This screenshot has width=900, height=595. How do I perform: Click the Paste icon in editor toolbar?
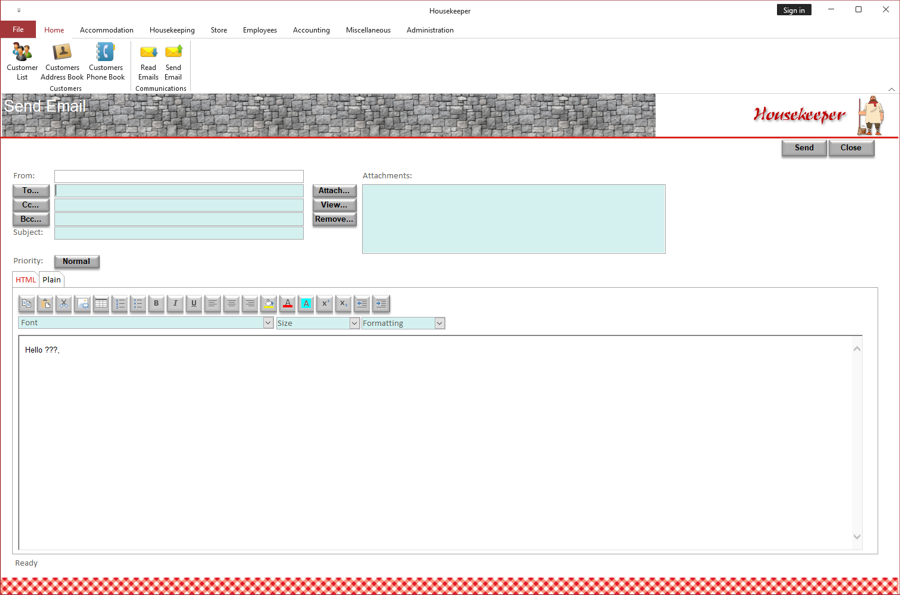(x=45, y=304)
